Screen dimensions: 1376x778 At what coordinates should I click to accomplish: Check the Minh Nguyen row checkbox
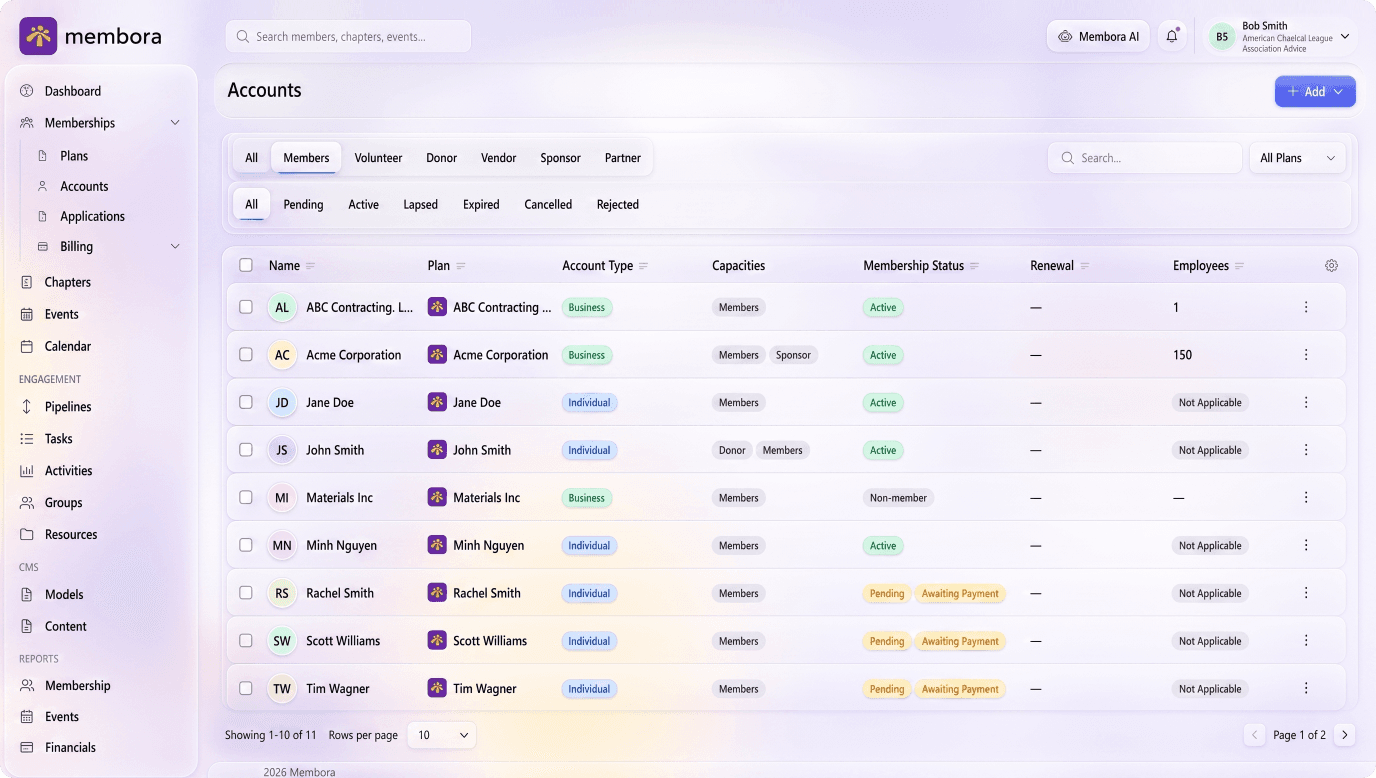[246, 545]
